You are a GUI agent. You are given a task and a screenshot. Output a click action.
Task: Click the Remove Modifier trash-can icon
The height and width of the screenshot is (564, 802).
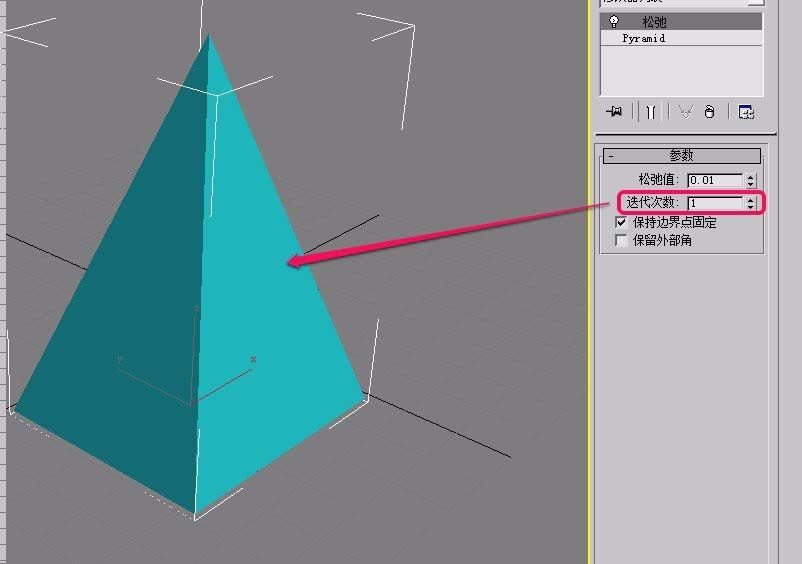click(x=709, y=111)
